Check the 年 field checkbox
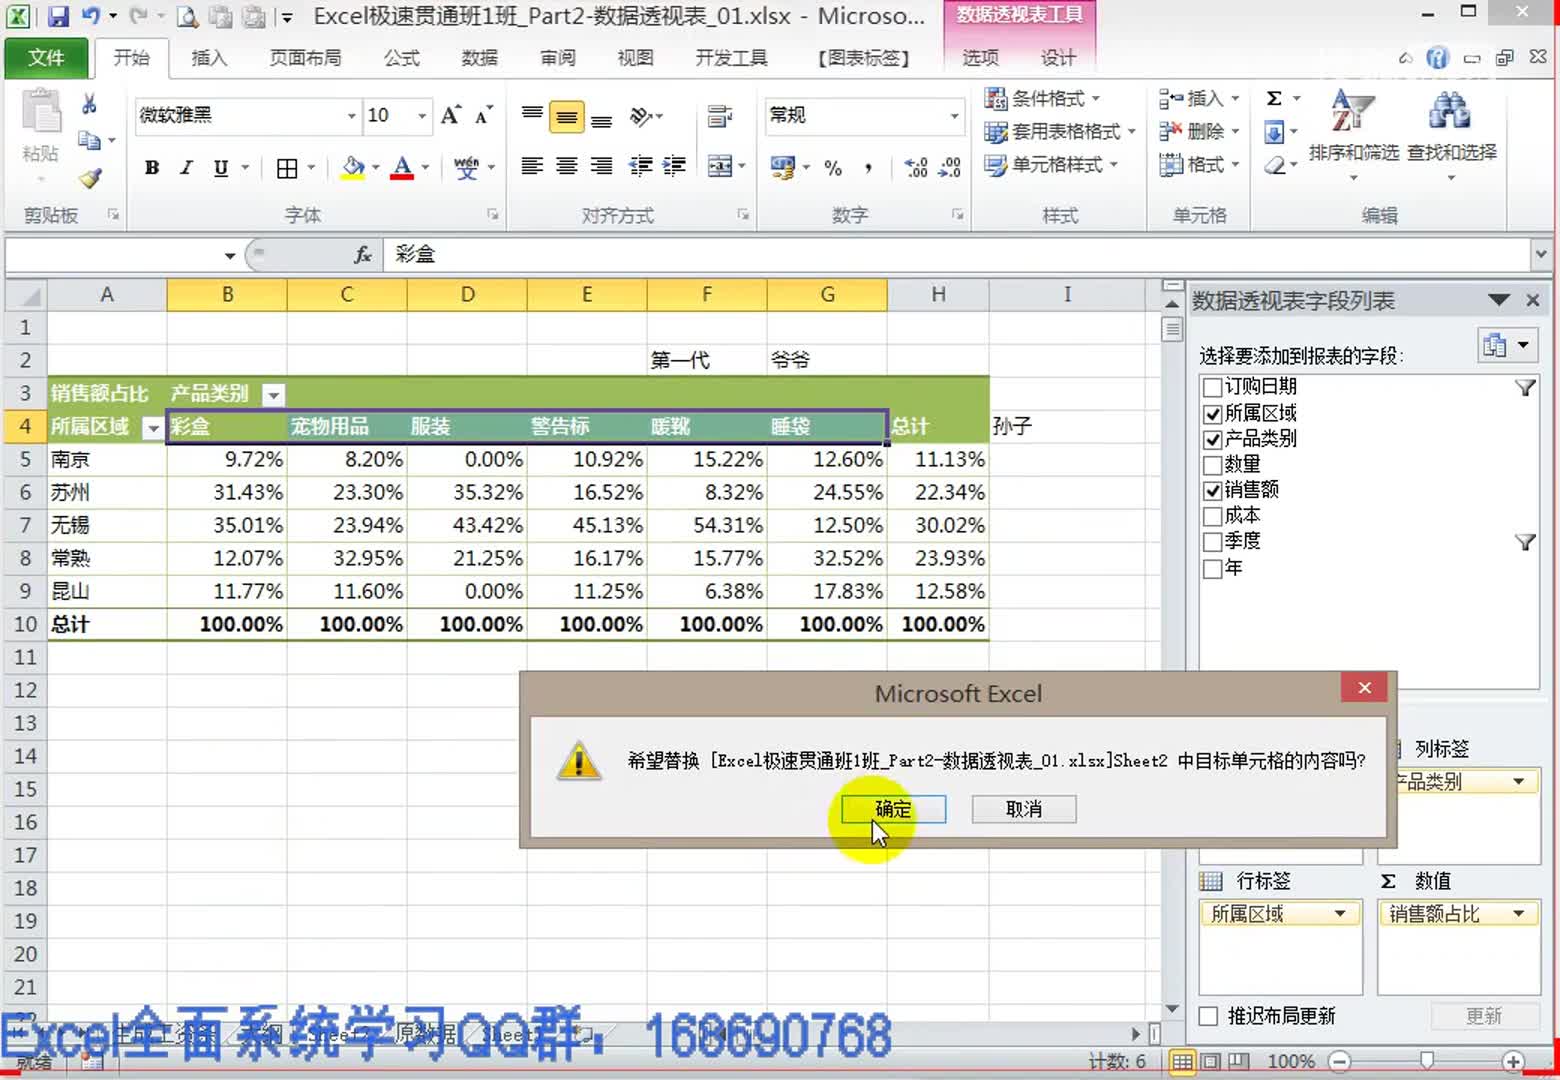Screen dimensions: 1560x1080 point(1213,568)
